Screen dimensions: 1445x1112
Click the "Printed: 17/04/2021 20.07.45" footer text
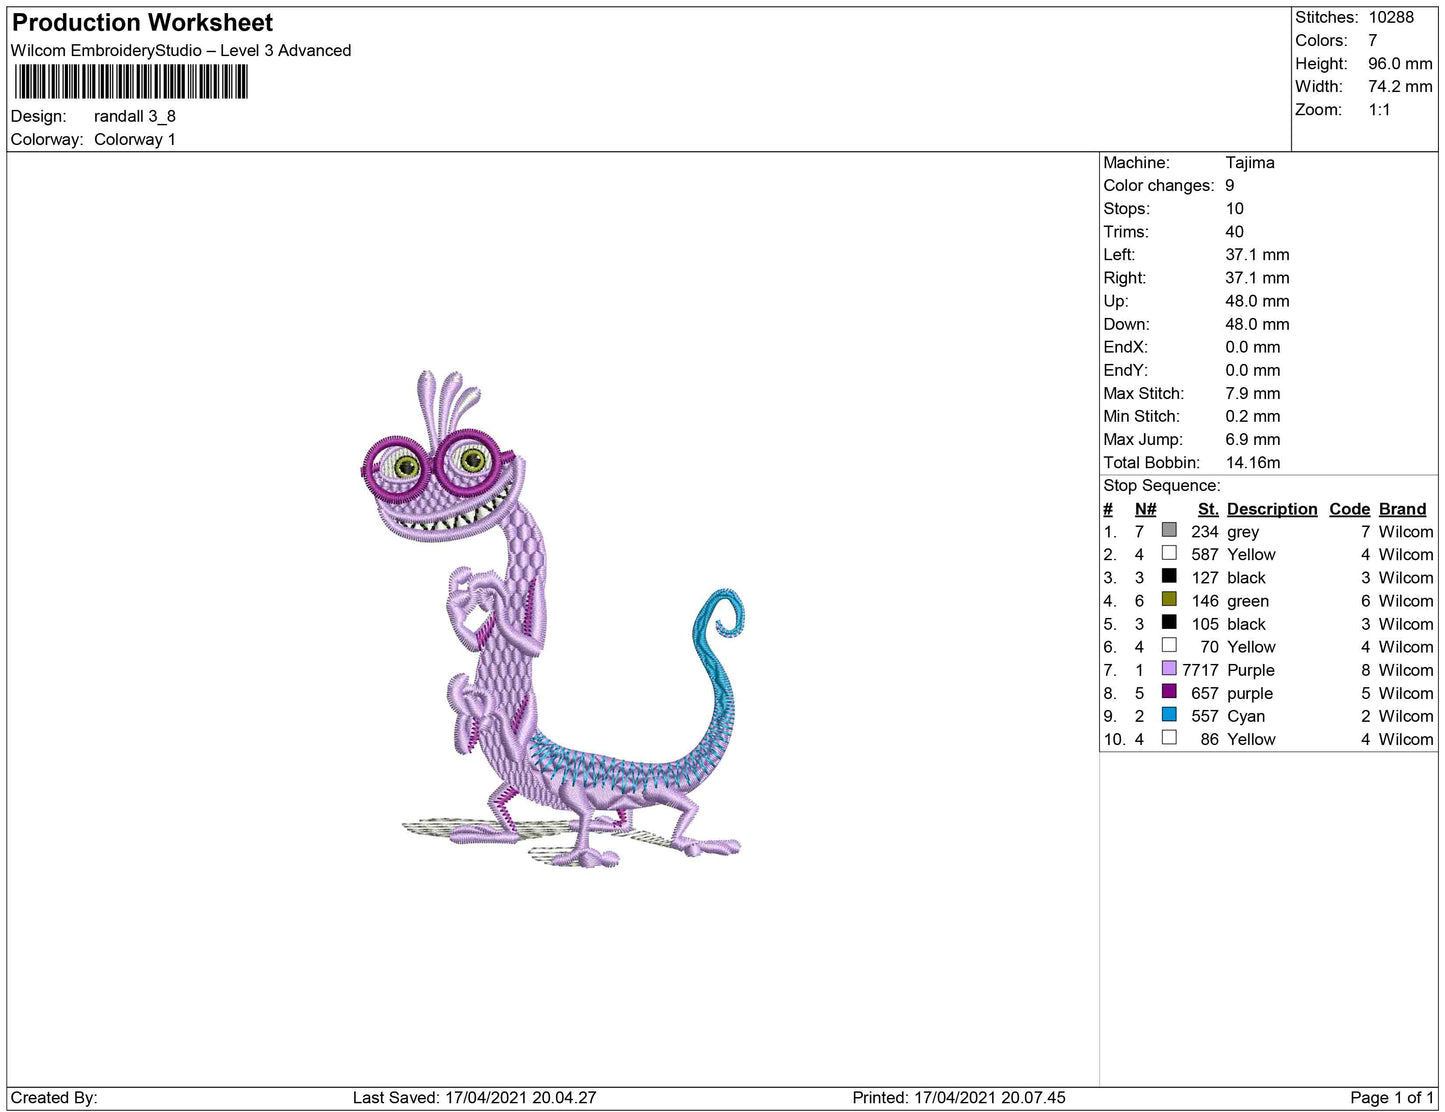(x=959, y=1097)
